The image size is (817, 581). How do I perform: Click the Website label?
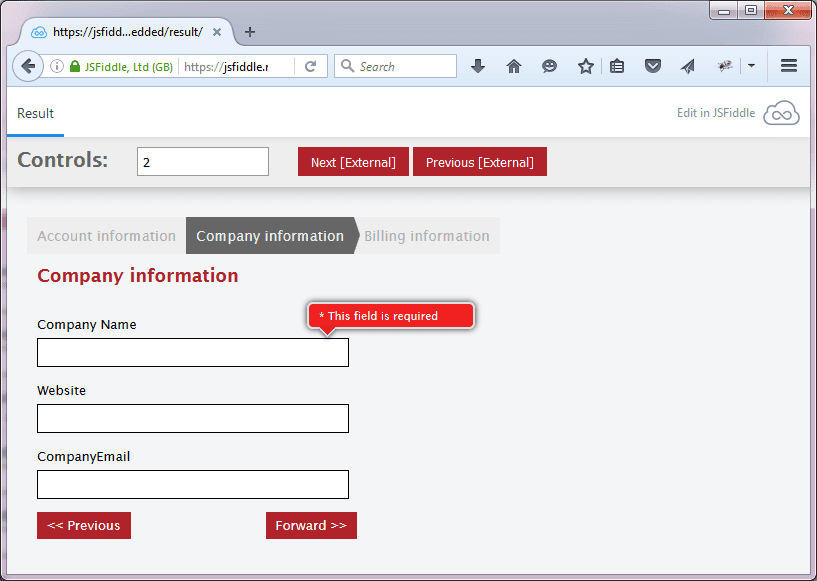click(x=61, y=390)
